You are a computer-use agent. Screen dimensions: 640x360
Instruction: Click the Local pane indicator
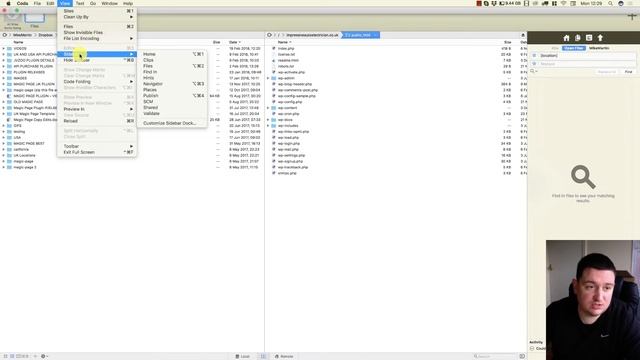click(242, 356)
